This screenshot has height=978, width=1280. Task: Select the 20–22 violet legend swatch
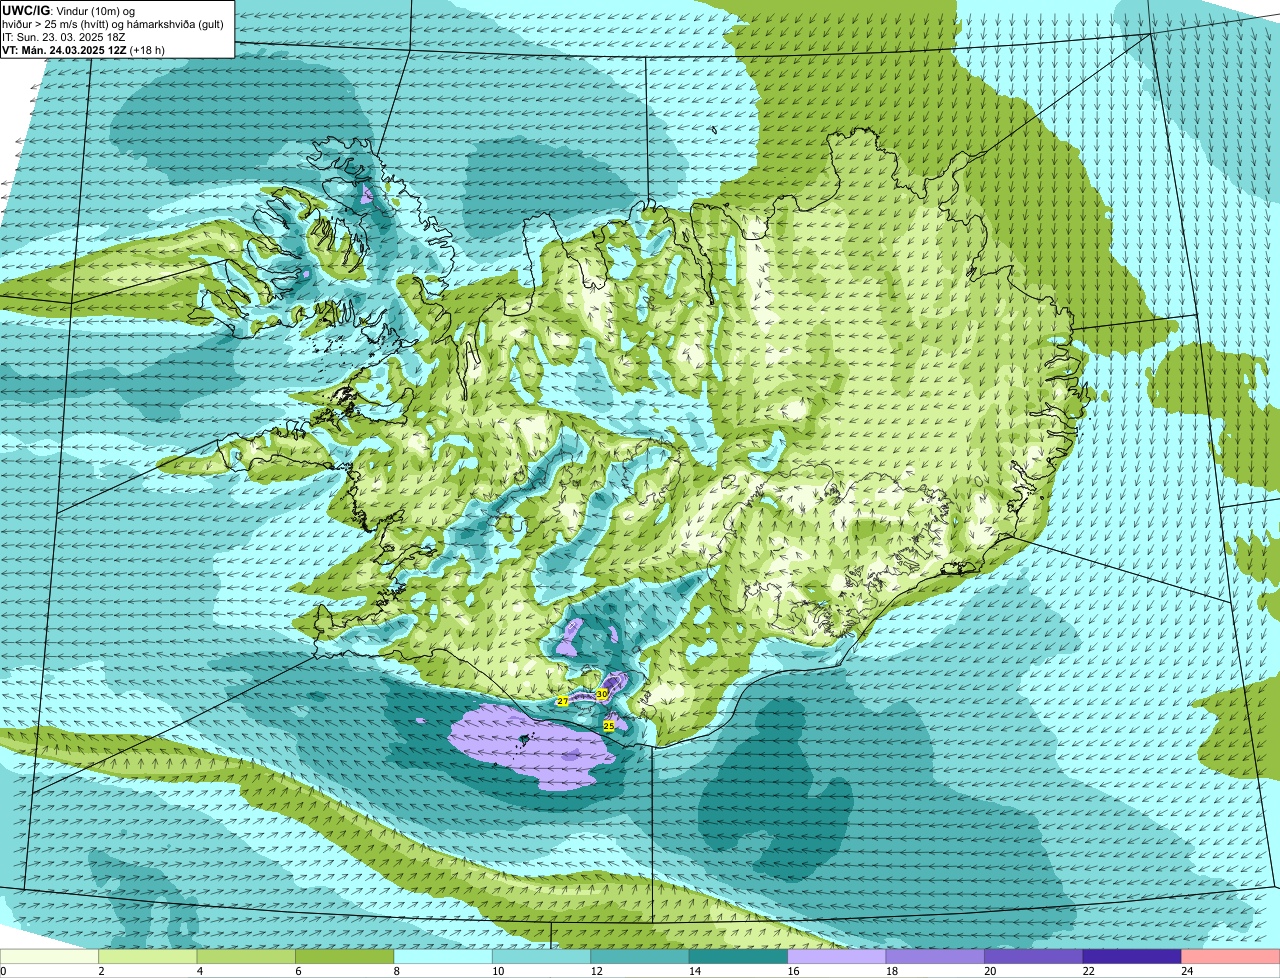coord(1034,957)
